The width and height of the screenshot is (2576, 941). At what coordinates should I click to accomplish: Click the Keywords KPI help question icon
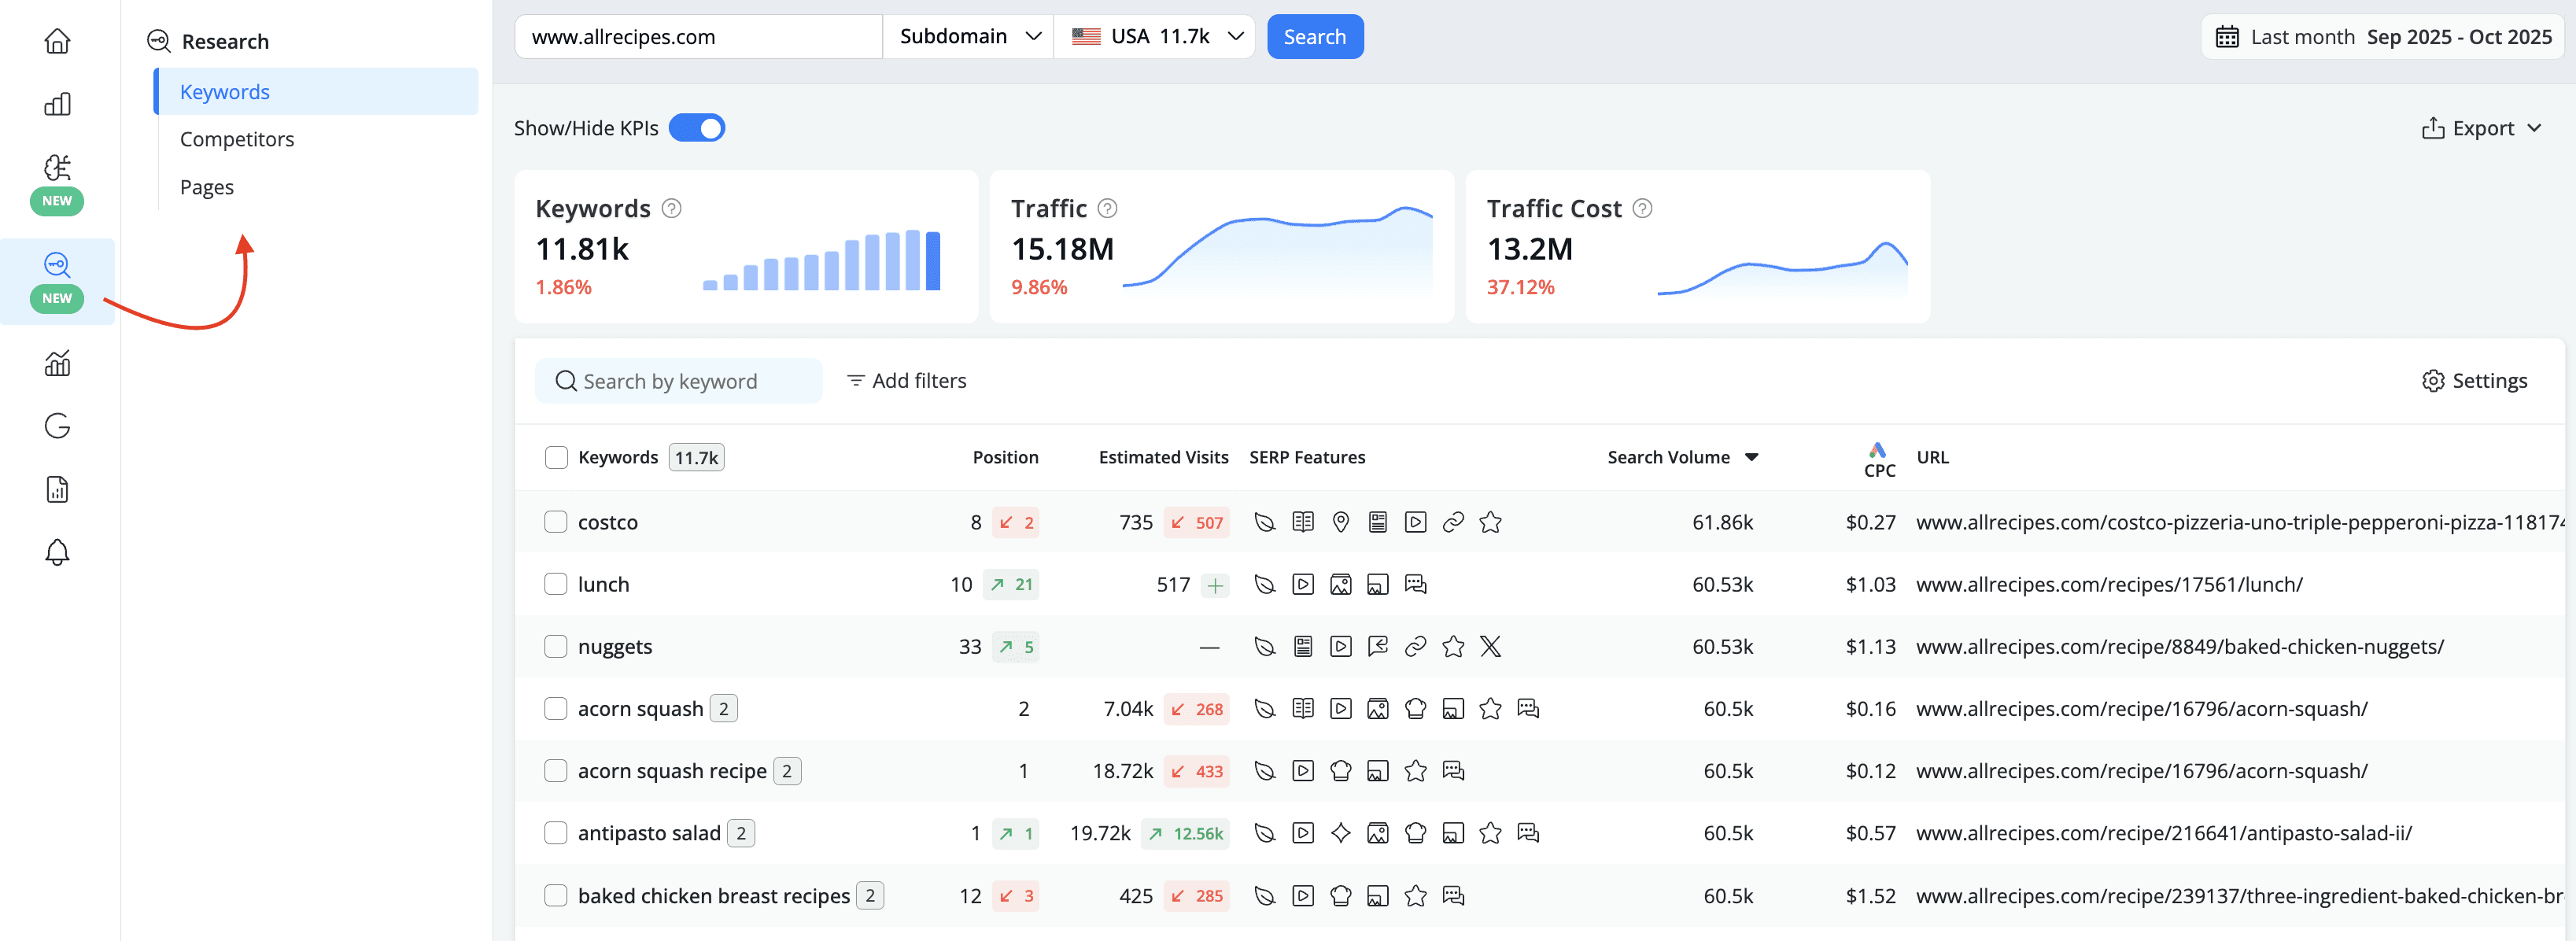(x=672, y=208)
